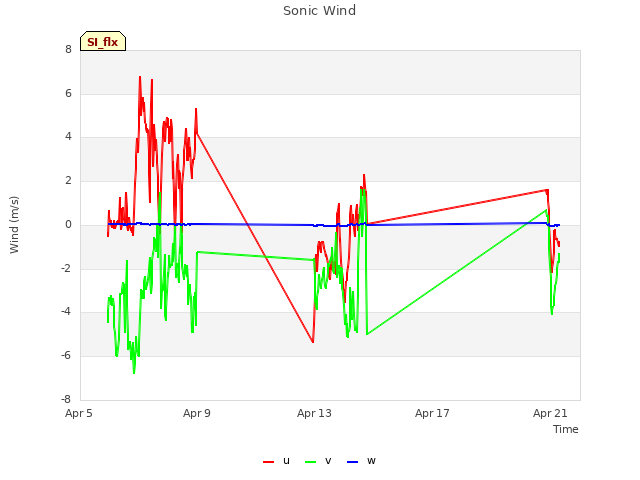Click the highest red u peak near 7

140,77
